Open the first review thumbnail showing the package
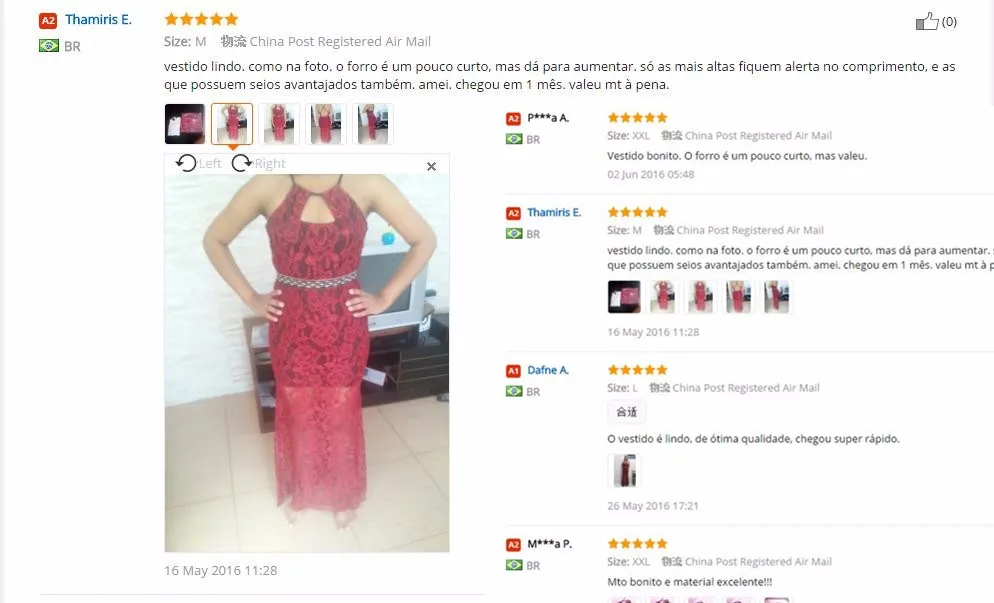The height and width of the screenshot is (603, 994). (185, 124)
